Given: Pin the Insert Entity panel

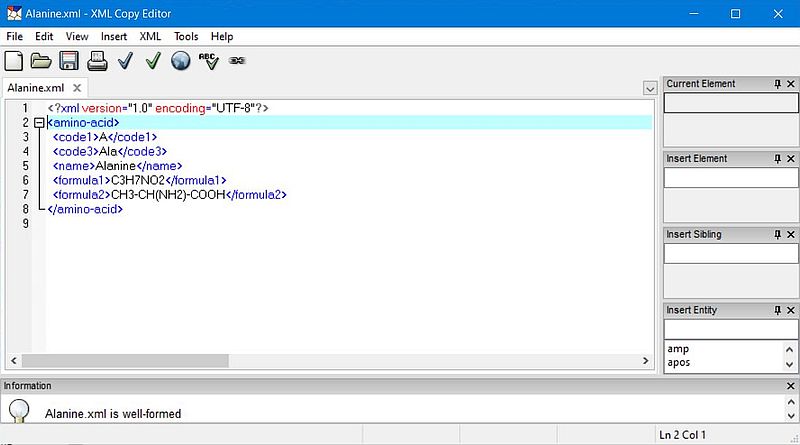Looking at the screenshot, I should pyautogui.click(x=778, y=310).
